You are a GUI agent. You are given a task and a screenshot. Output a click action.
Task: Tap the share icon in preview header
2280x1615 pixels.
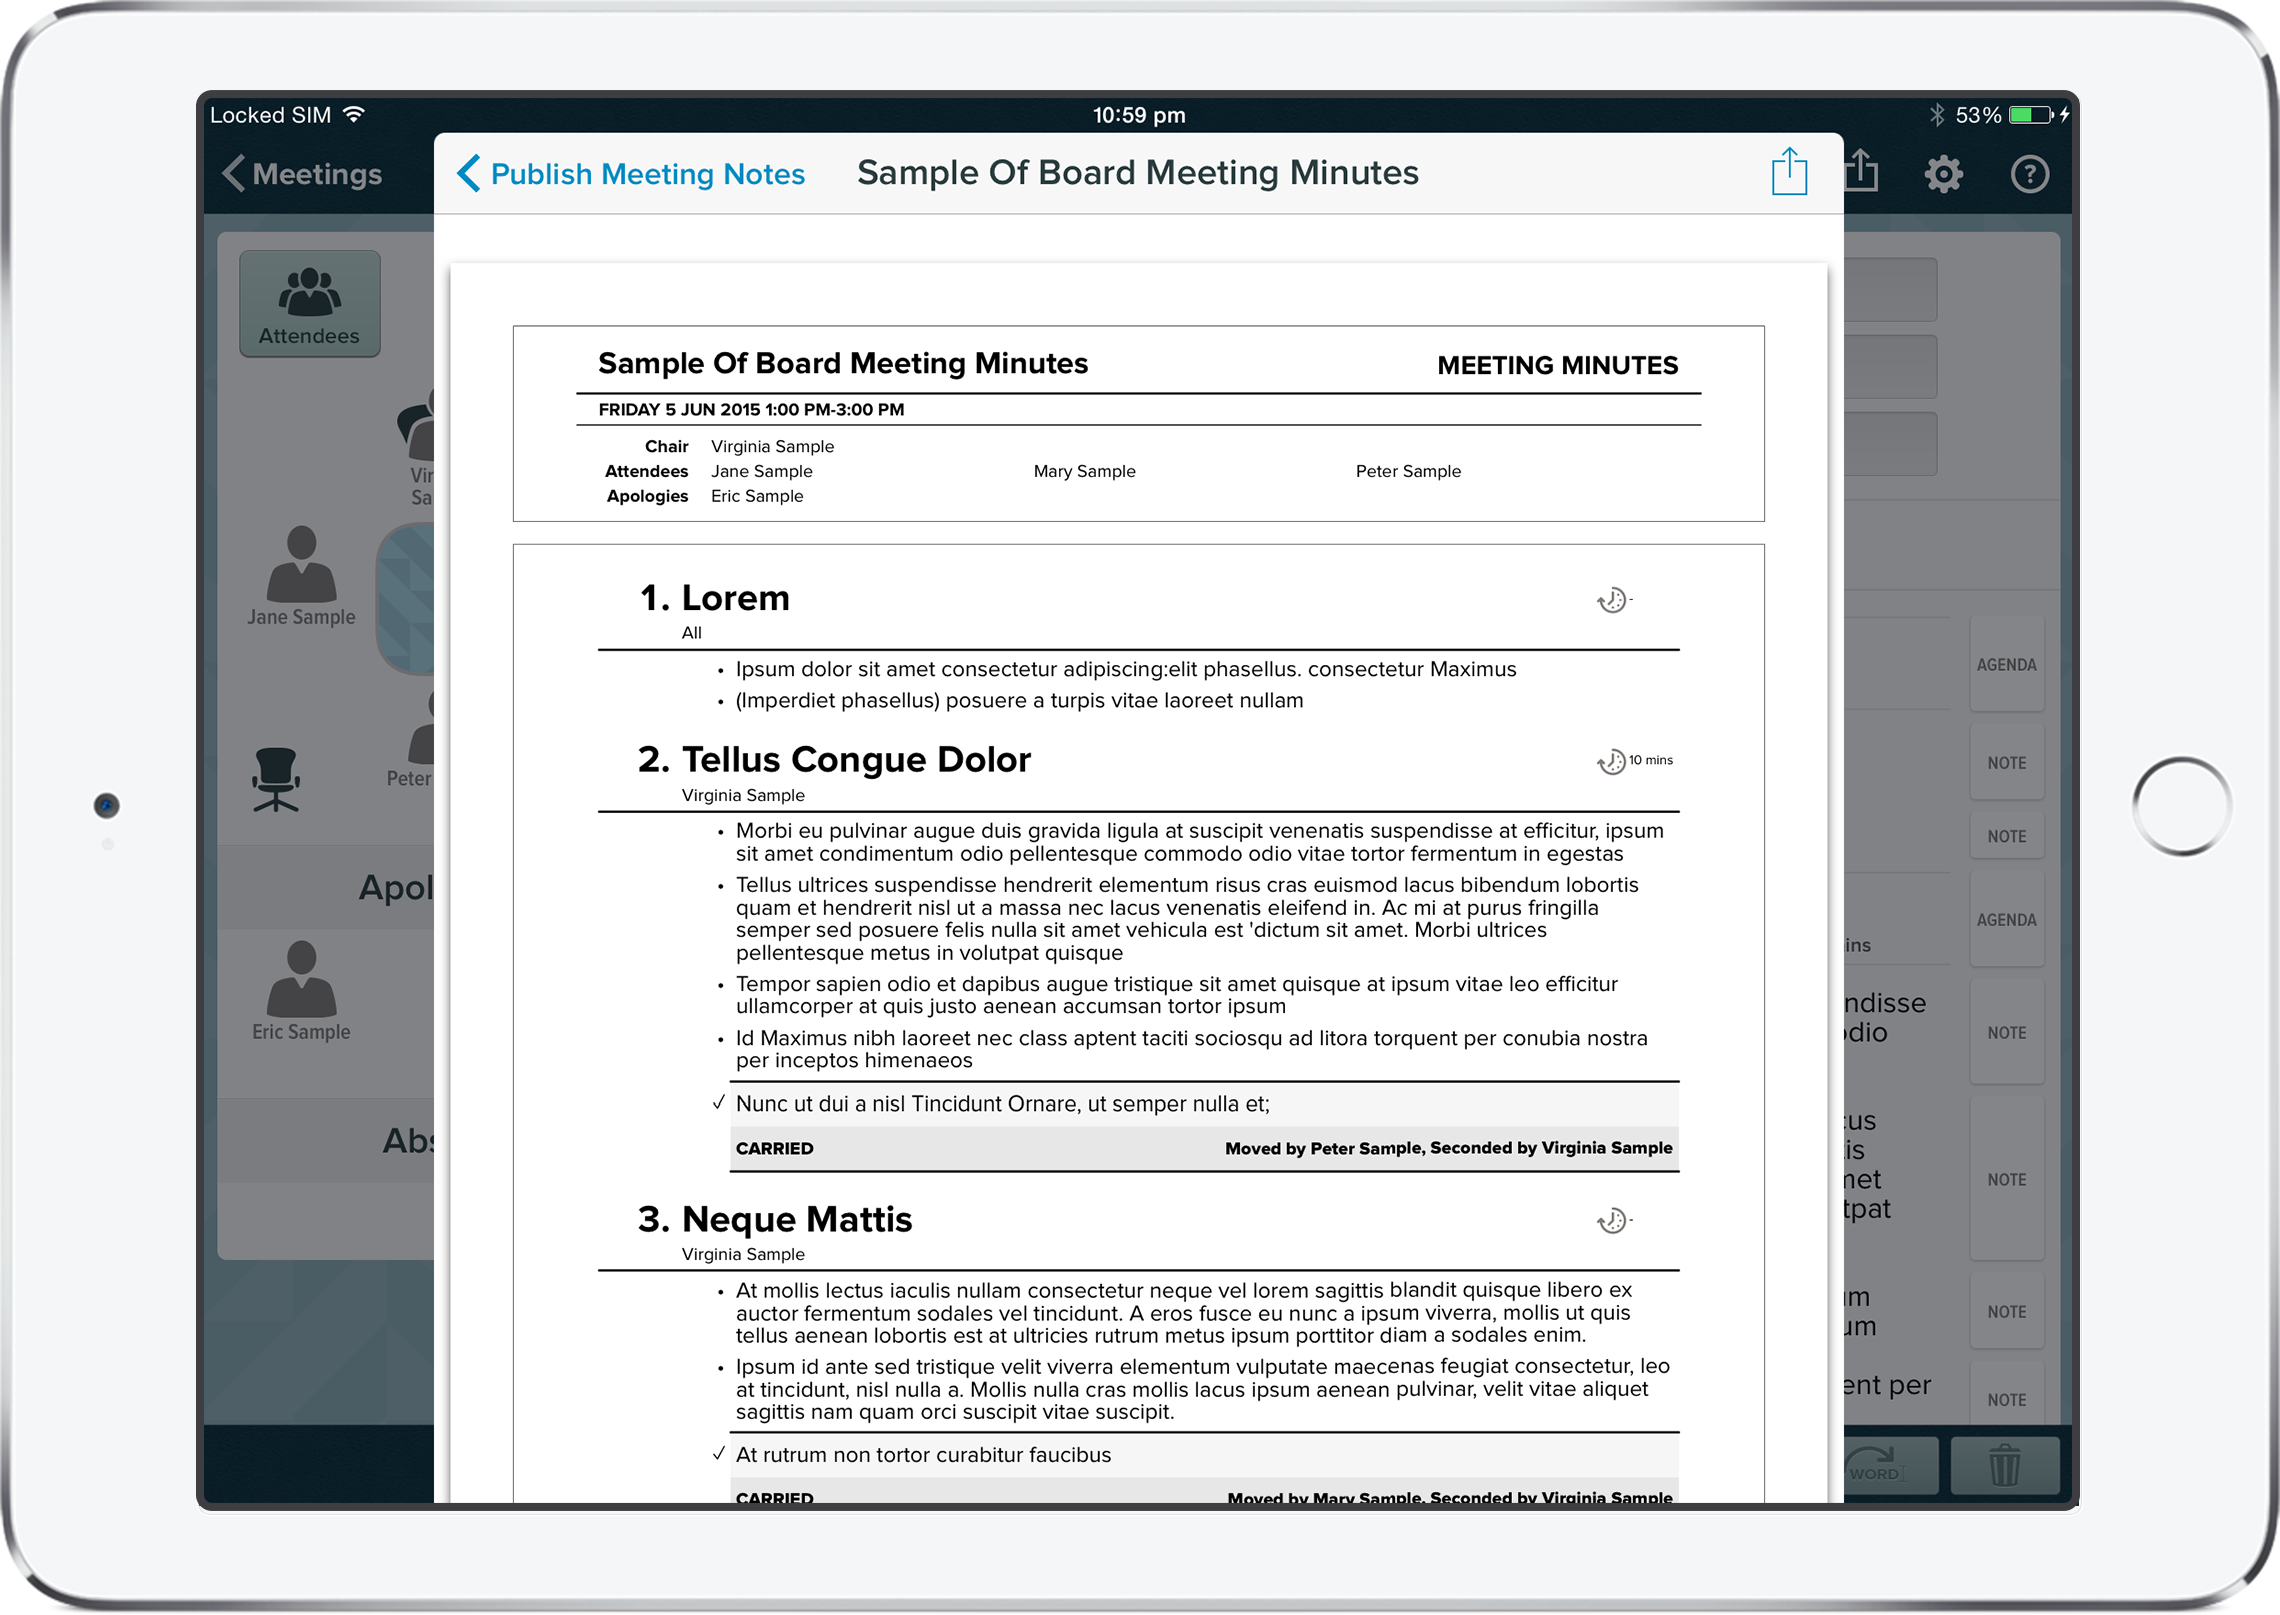(1788, 173)
